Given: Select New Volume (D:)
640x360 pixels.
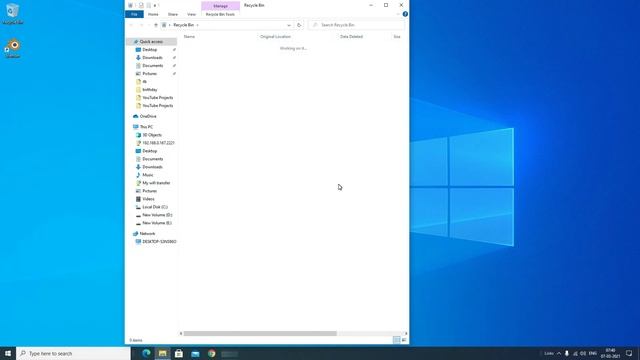Looking at the screenshot, I should pos(157,215).
